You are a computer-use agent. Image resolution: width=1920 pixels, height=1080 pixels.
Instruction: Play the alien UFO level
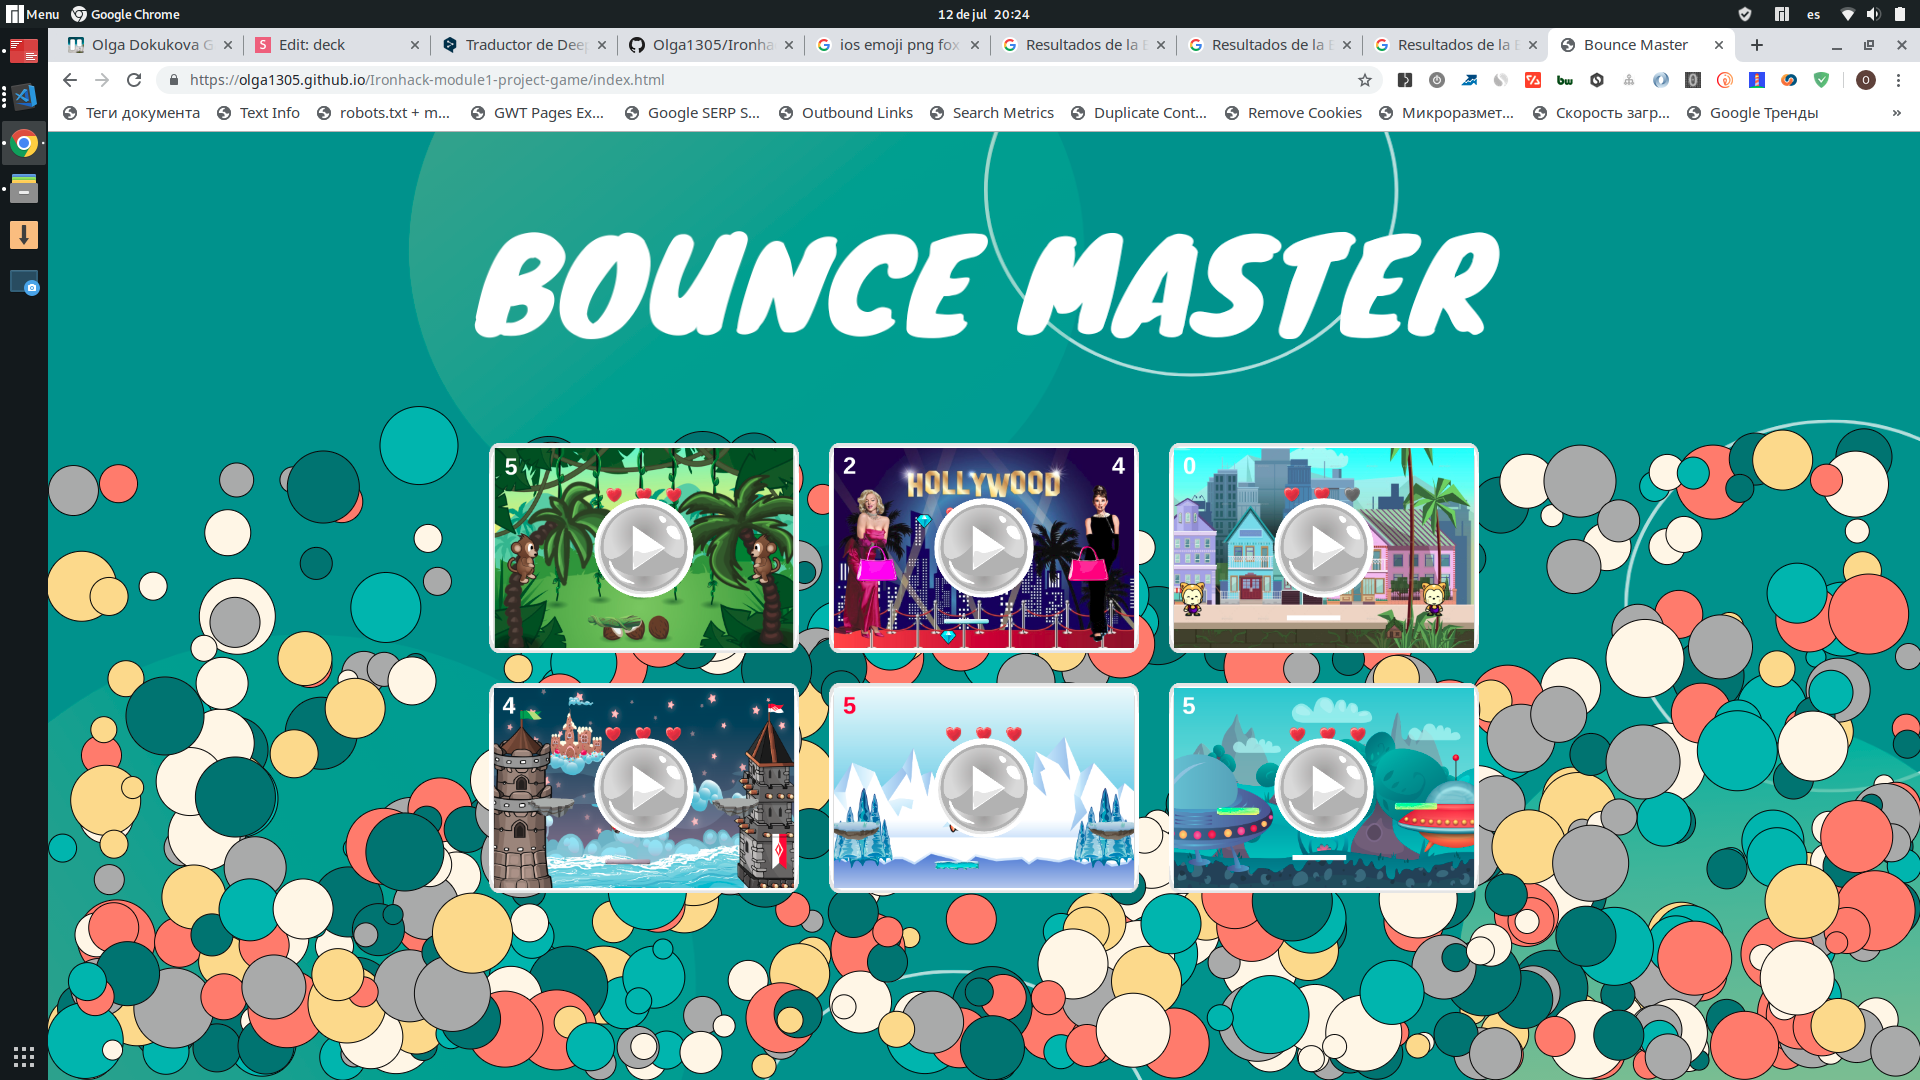pyautogui.click(x=1324, y=788)
